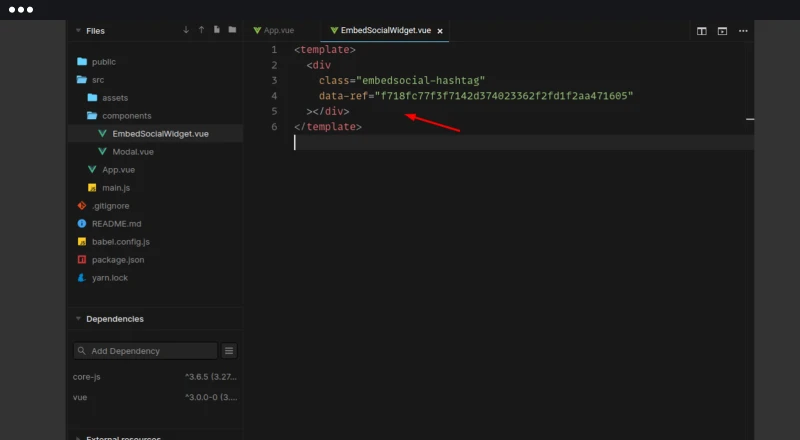Open the preview window icon
This screenshot has width=800, height=440.
coord(722,31)
